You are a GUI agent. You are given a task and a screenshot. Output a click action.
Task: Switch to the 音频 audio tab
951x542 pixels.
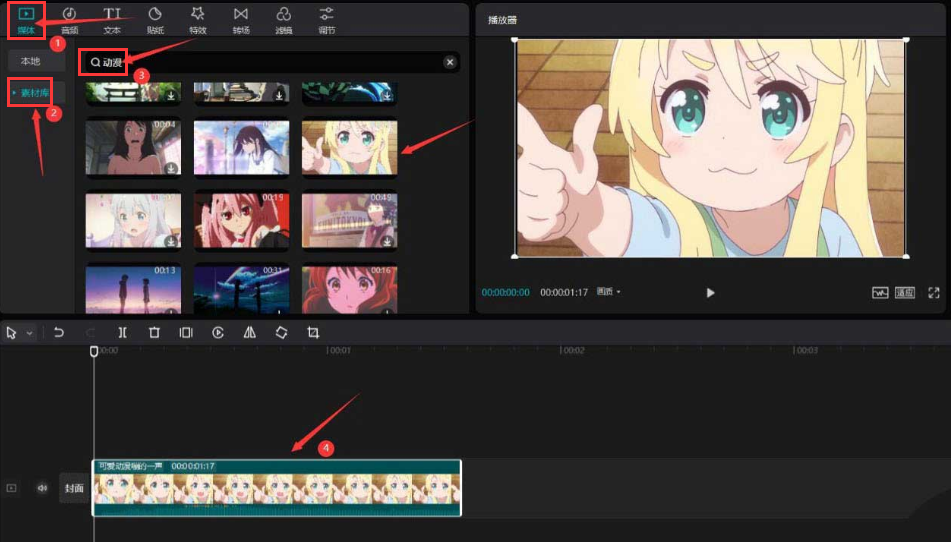point(69,20)
